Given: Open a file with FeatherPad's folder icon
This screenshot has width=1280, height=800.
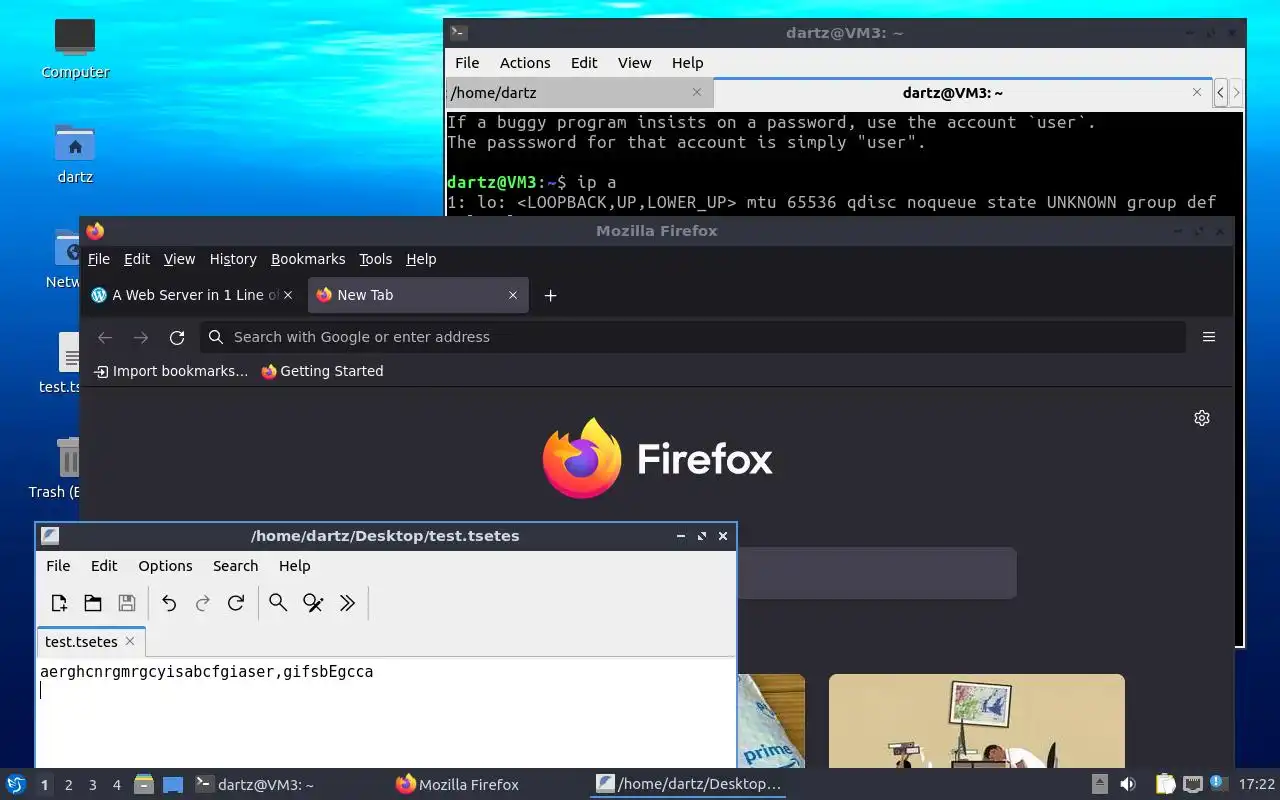Looking at the screenshot, I should tap(93, 603).
